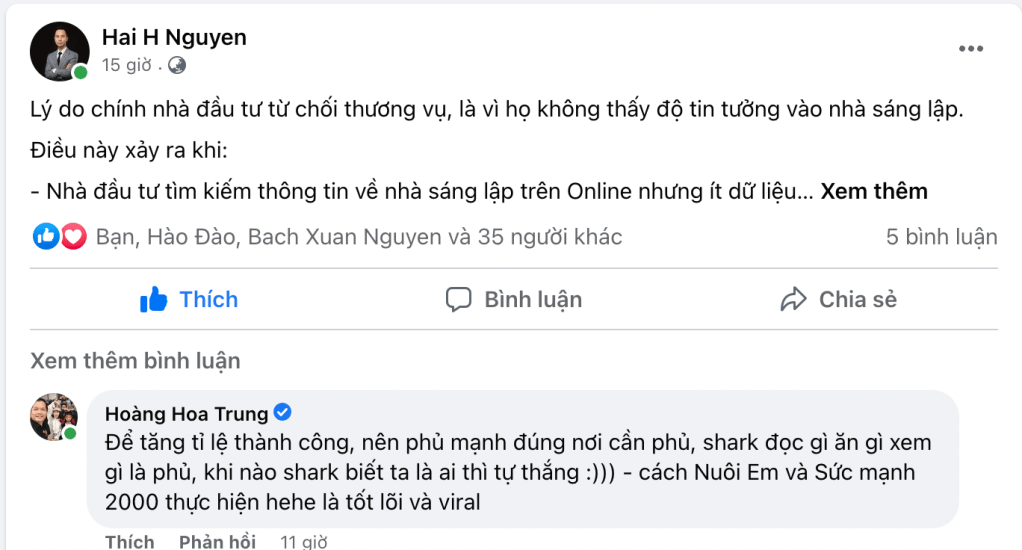Open the Hoàng Hoa Trung name link
1022x550 pixels.
[x=187, y=413]
